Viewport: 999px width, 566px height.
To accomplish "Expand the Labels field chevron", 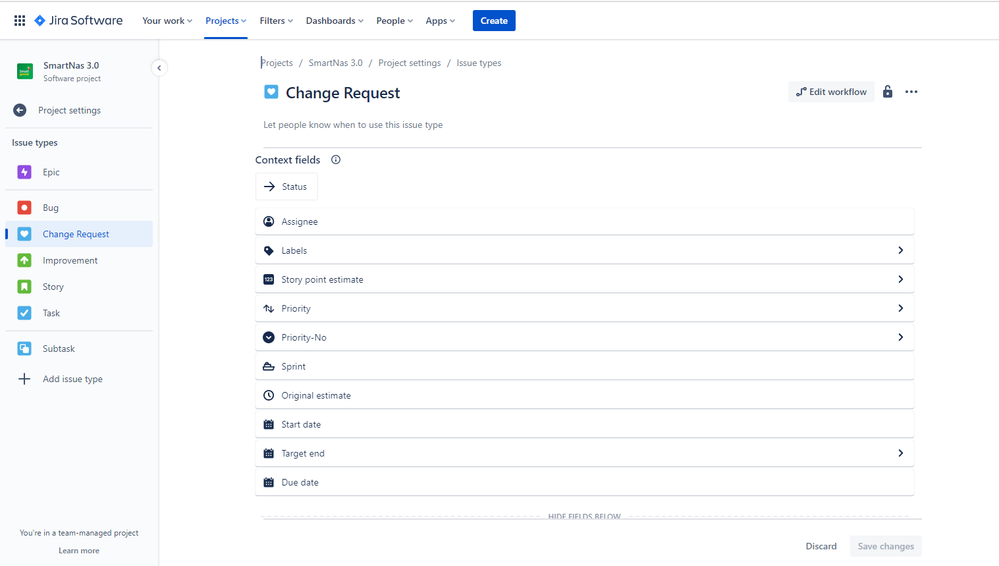I will pyautogui.click(x=900, y=250).
